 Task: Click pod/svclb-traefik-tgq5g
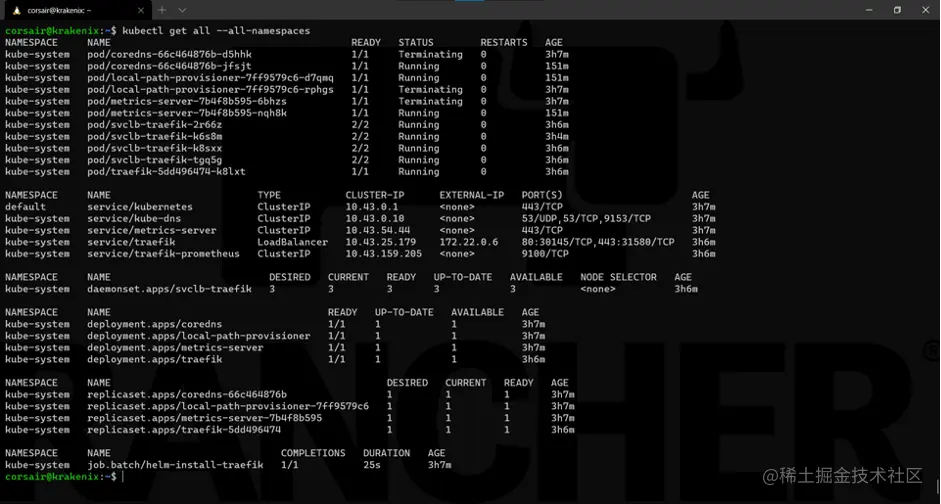click(x=154, y=160)
